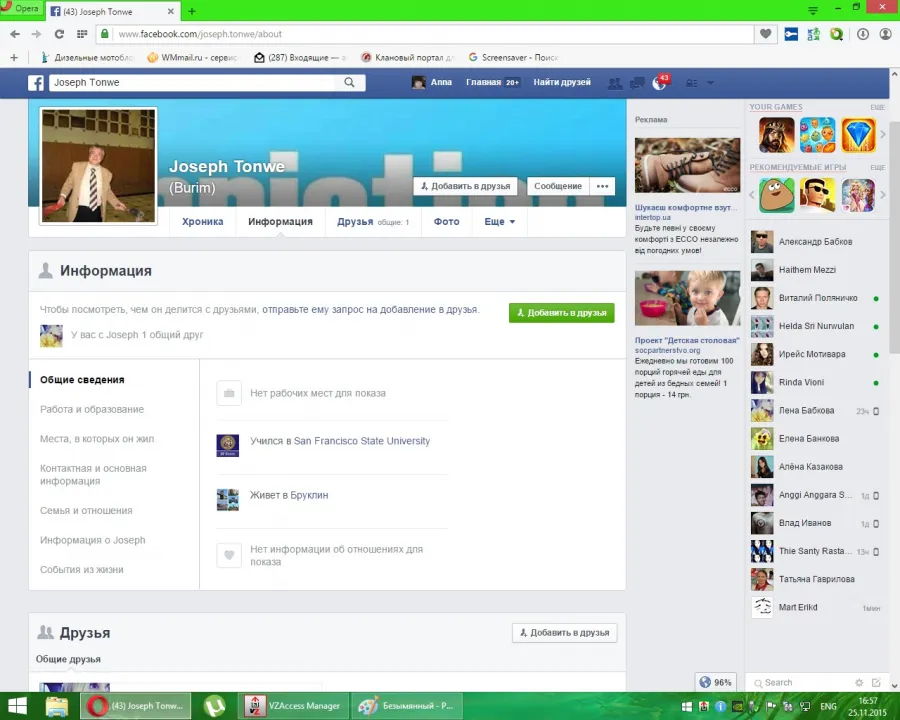Open chat with Haithem Mezzi
The width and height of the screenshot is (900, 720).
(815, 270)
